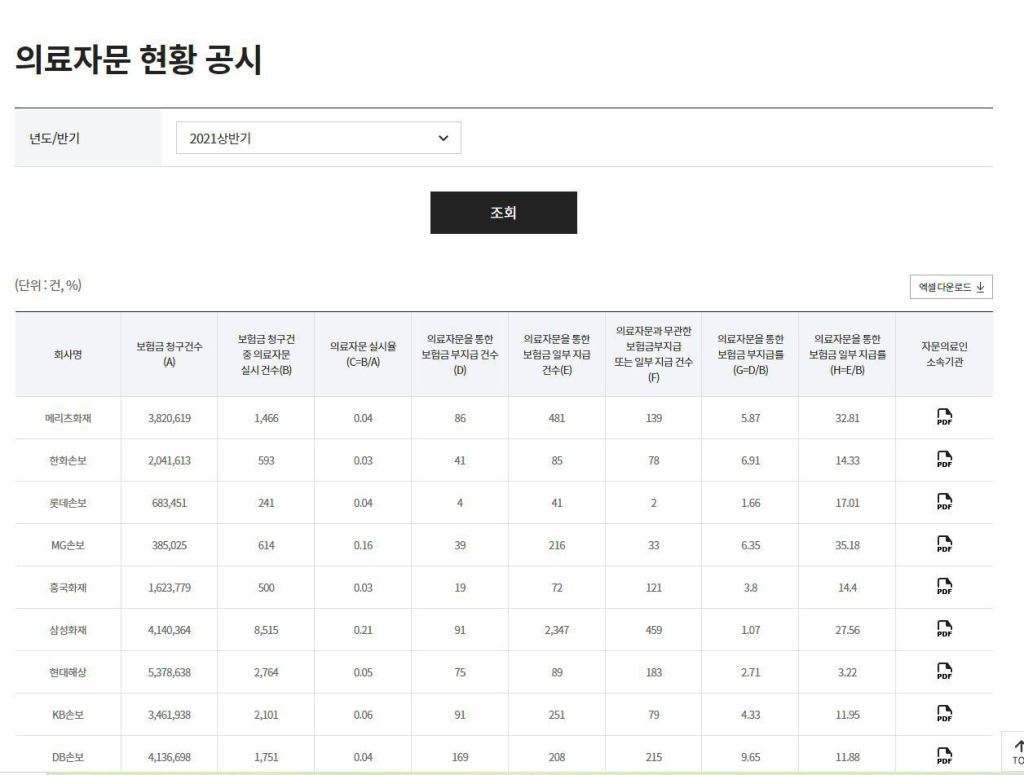The height and width of the screenshot is (775, 1024).
Task: Open the PDF icon for 한화손보
Action: coord(944,460)
